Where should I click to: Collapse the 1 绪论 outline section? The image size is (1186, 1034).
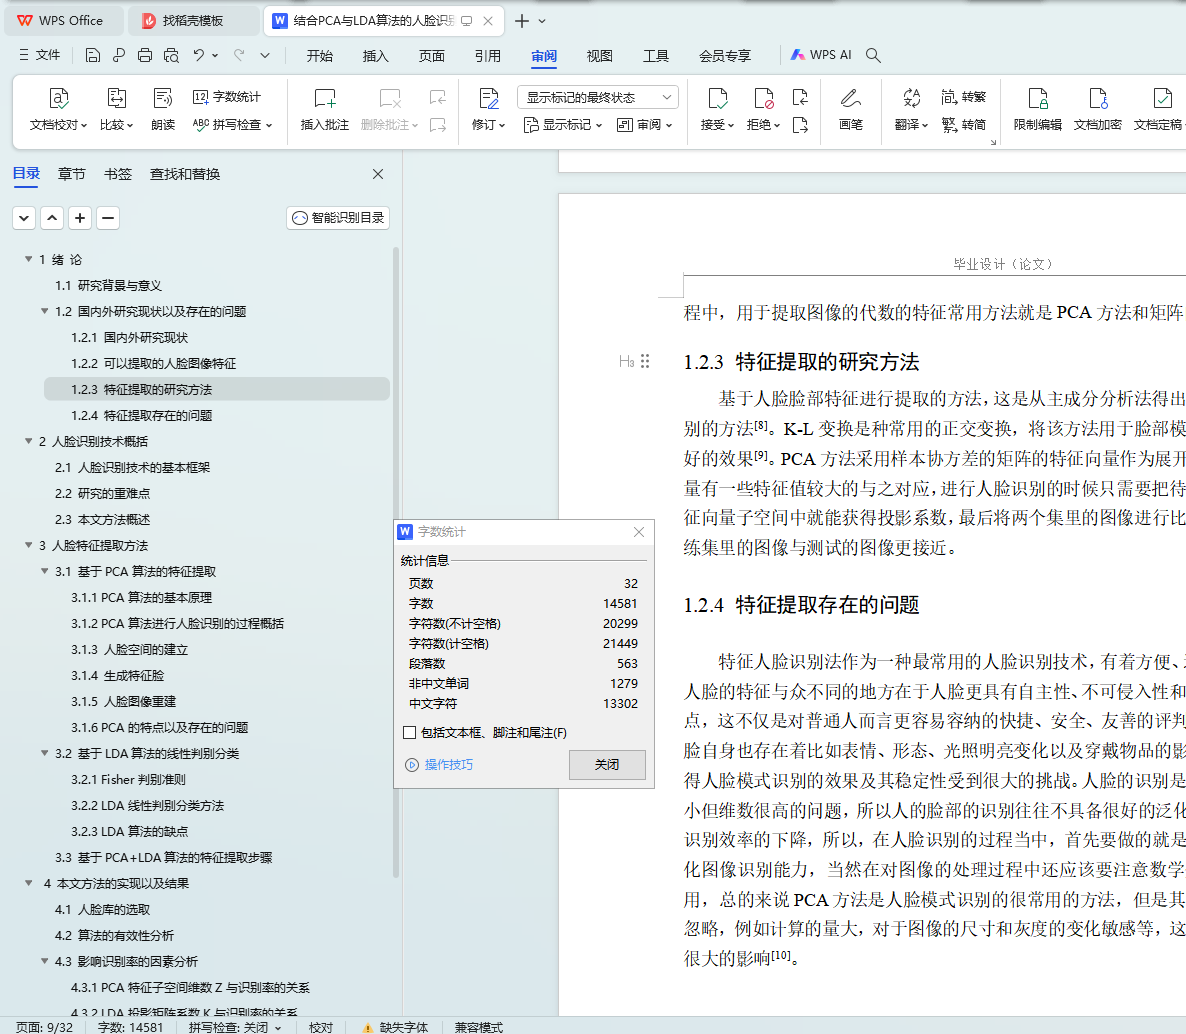[29, 260]
